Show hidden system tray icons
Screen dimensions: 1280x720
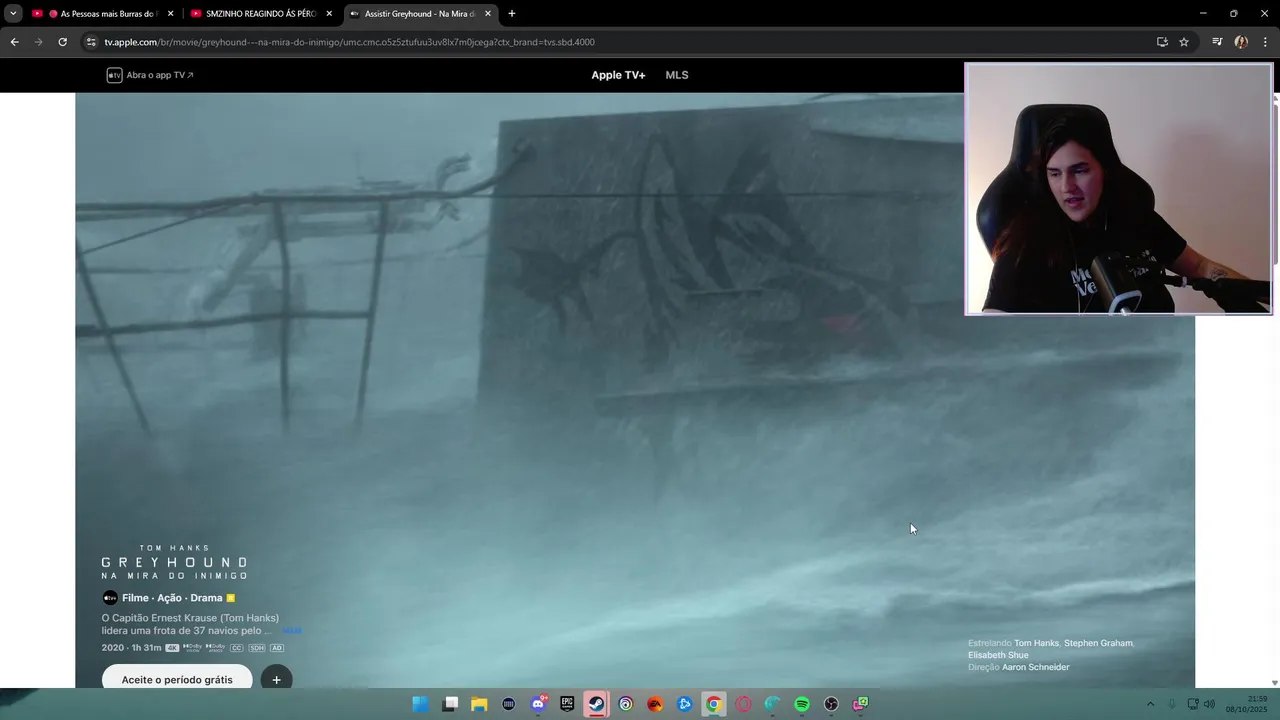coord(1150,704)
